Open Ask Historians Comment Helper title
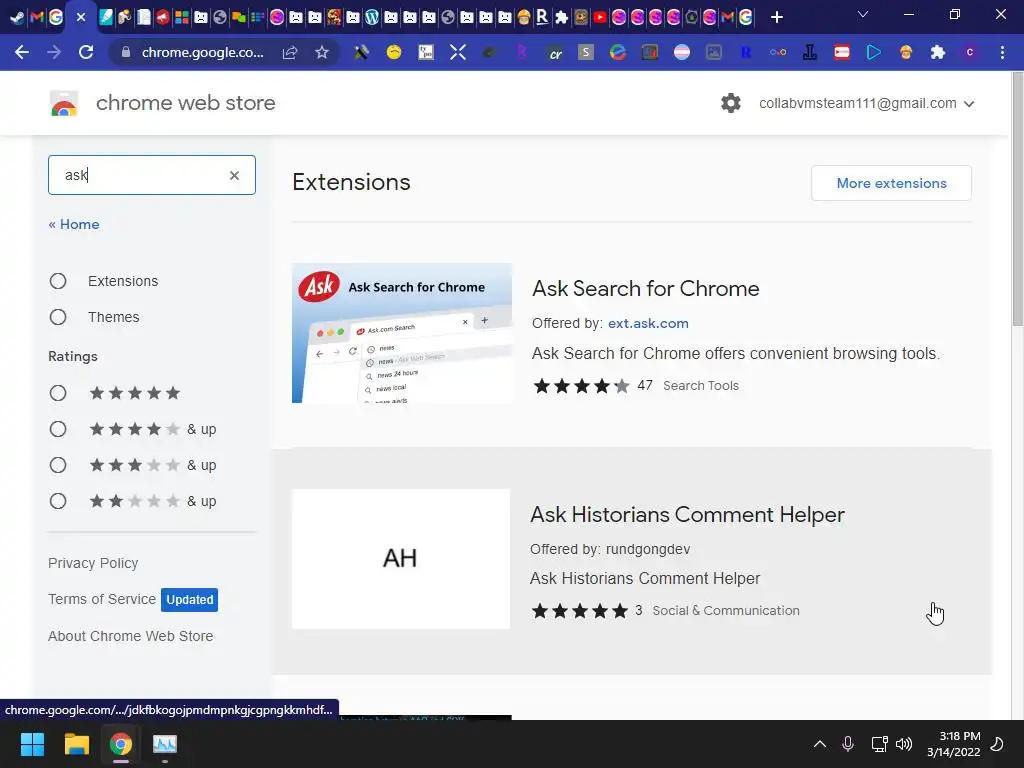1024x768 pixels. pos(687,515)
